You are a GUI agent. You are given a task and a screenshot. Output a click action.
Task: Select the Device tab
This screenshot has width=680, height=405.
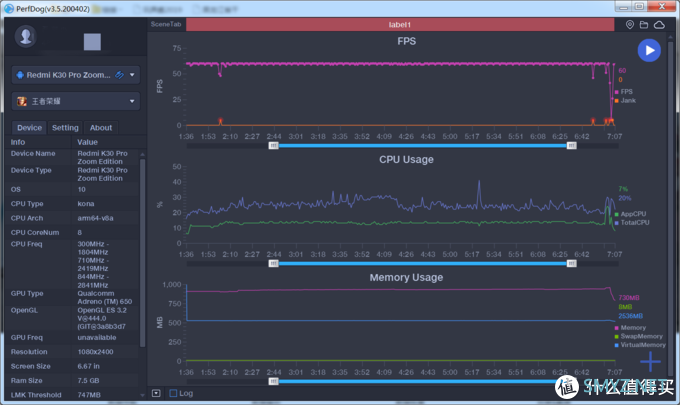pos(29,128)
